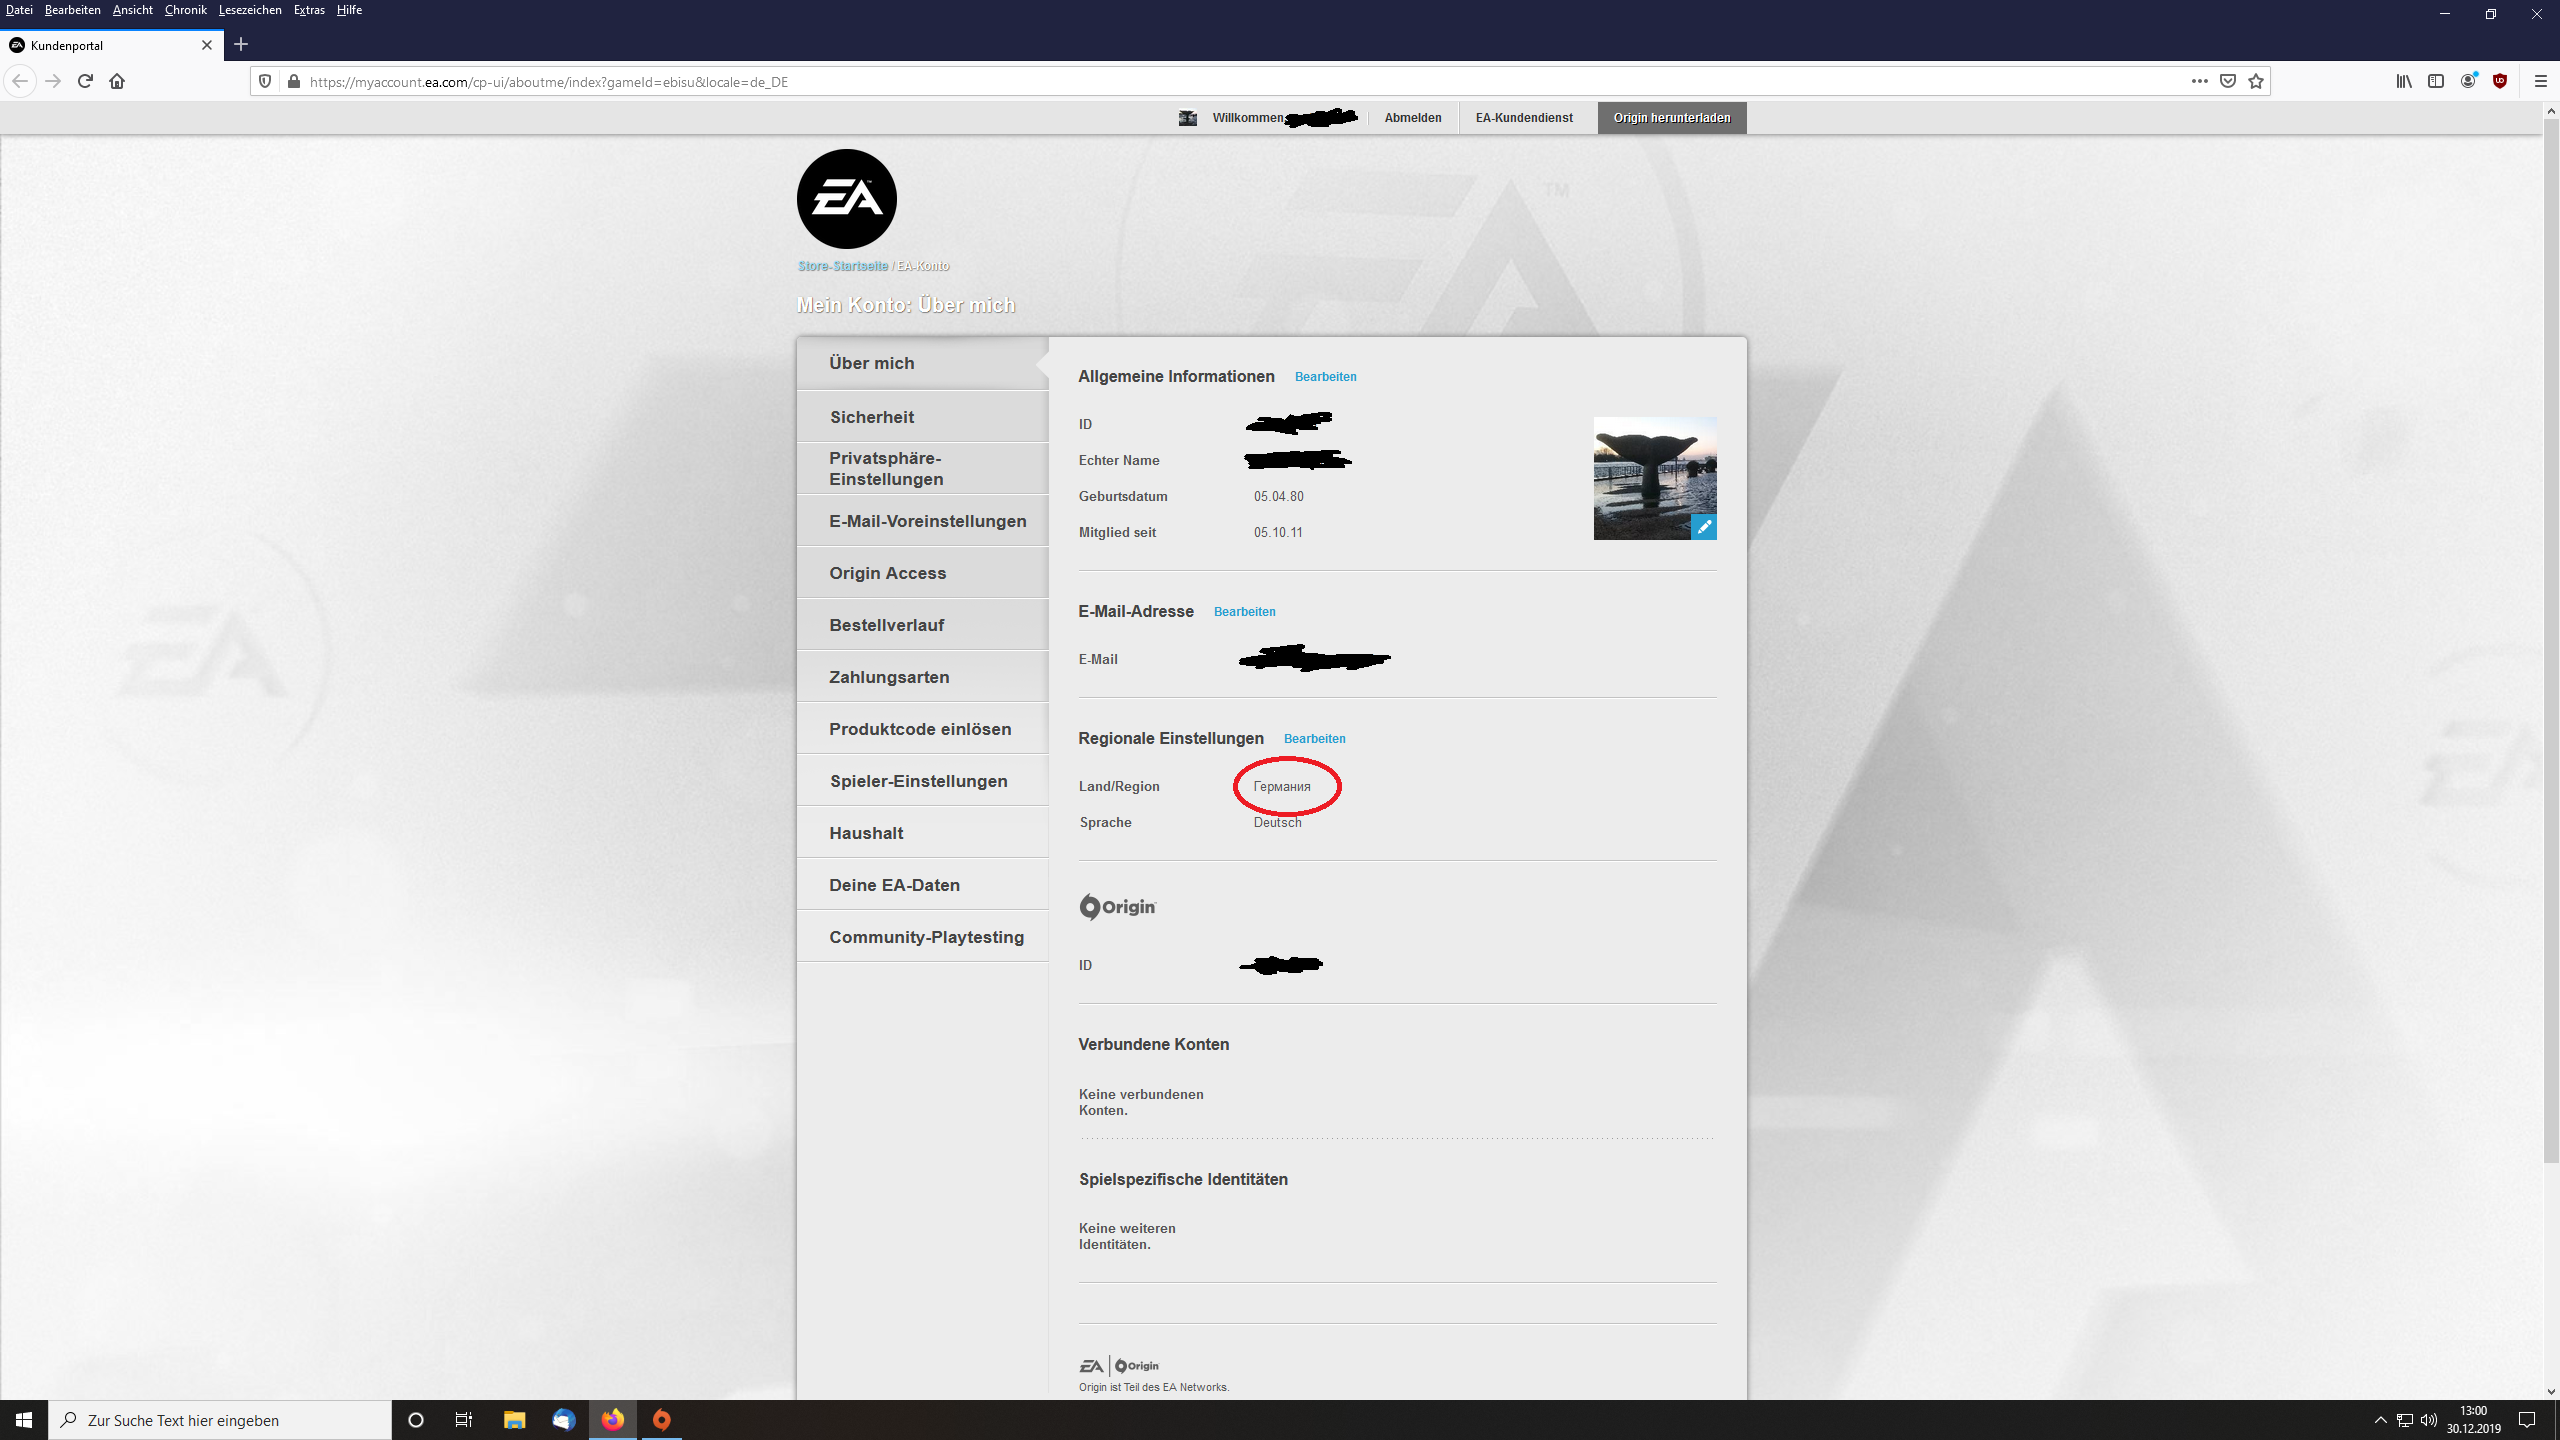Go to Firefox home page icon
2560x1440 pixels.
click(117, 81)
